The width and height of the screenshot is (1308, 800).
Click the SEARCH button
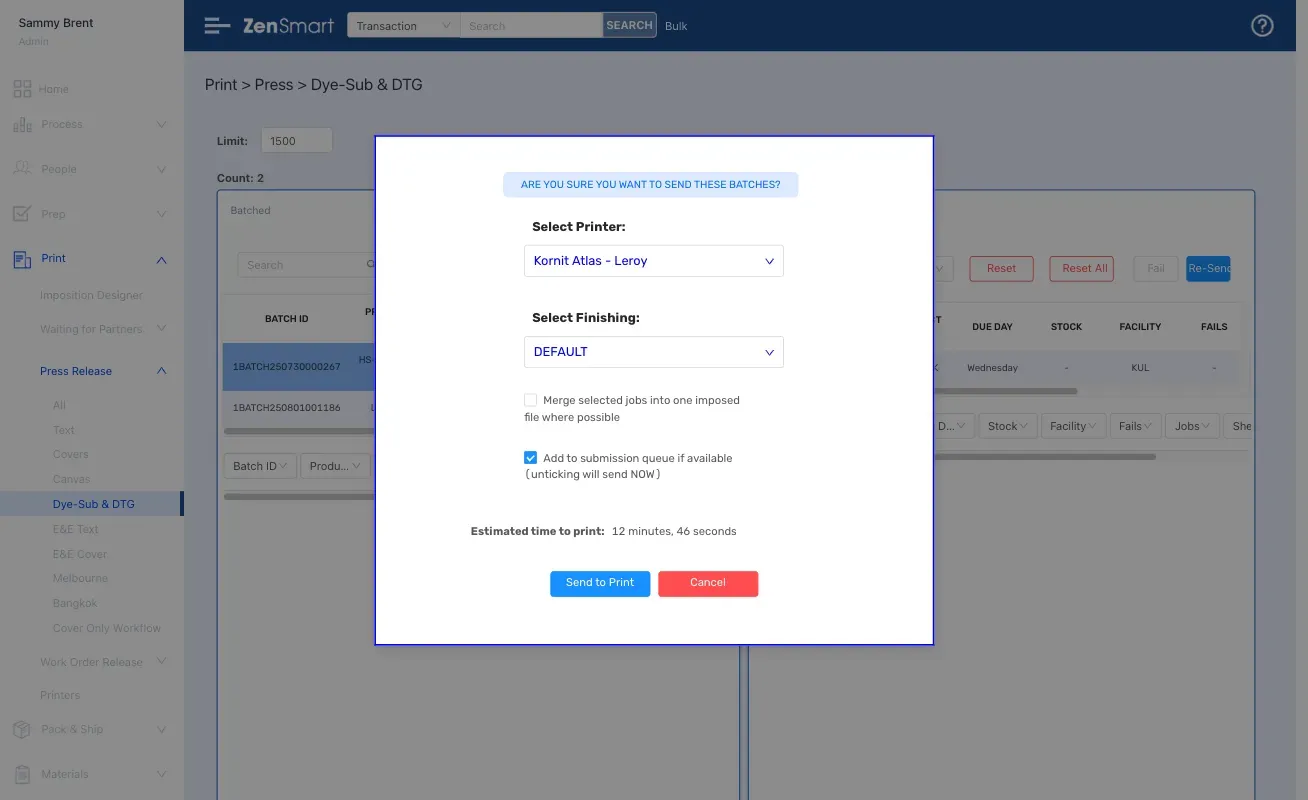point(629,26)
